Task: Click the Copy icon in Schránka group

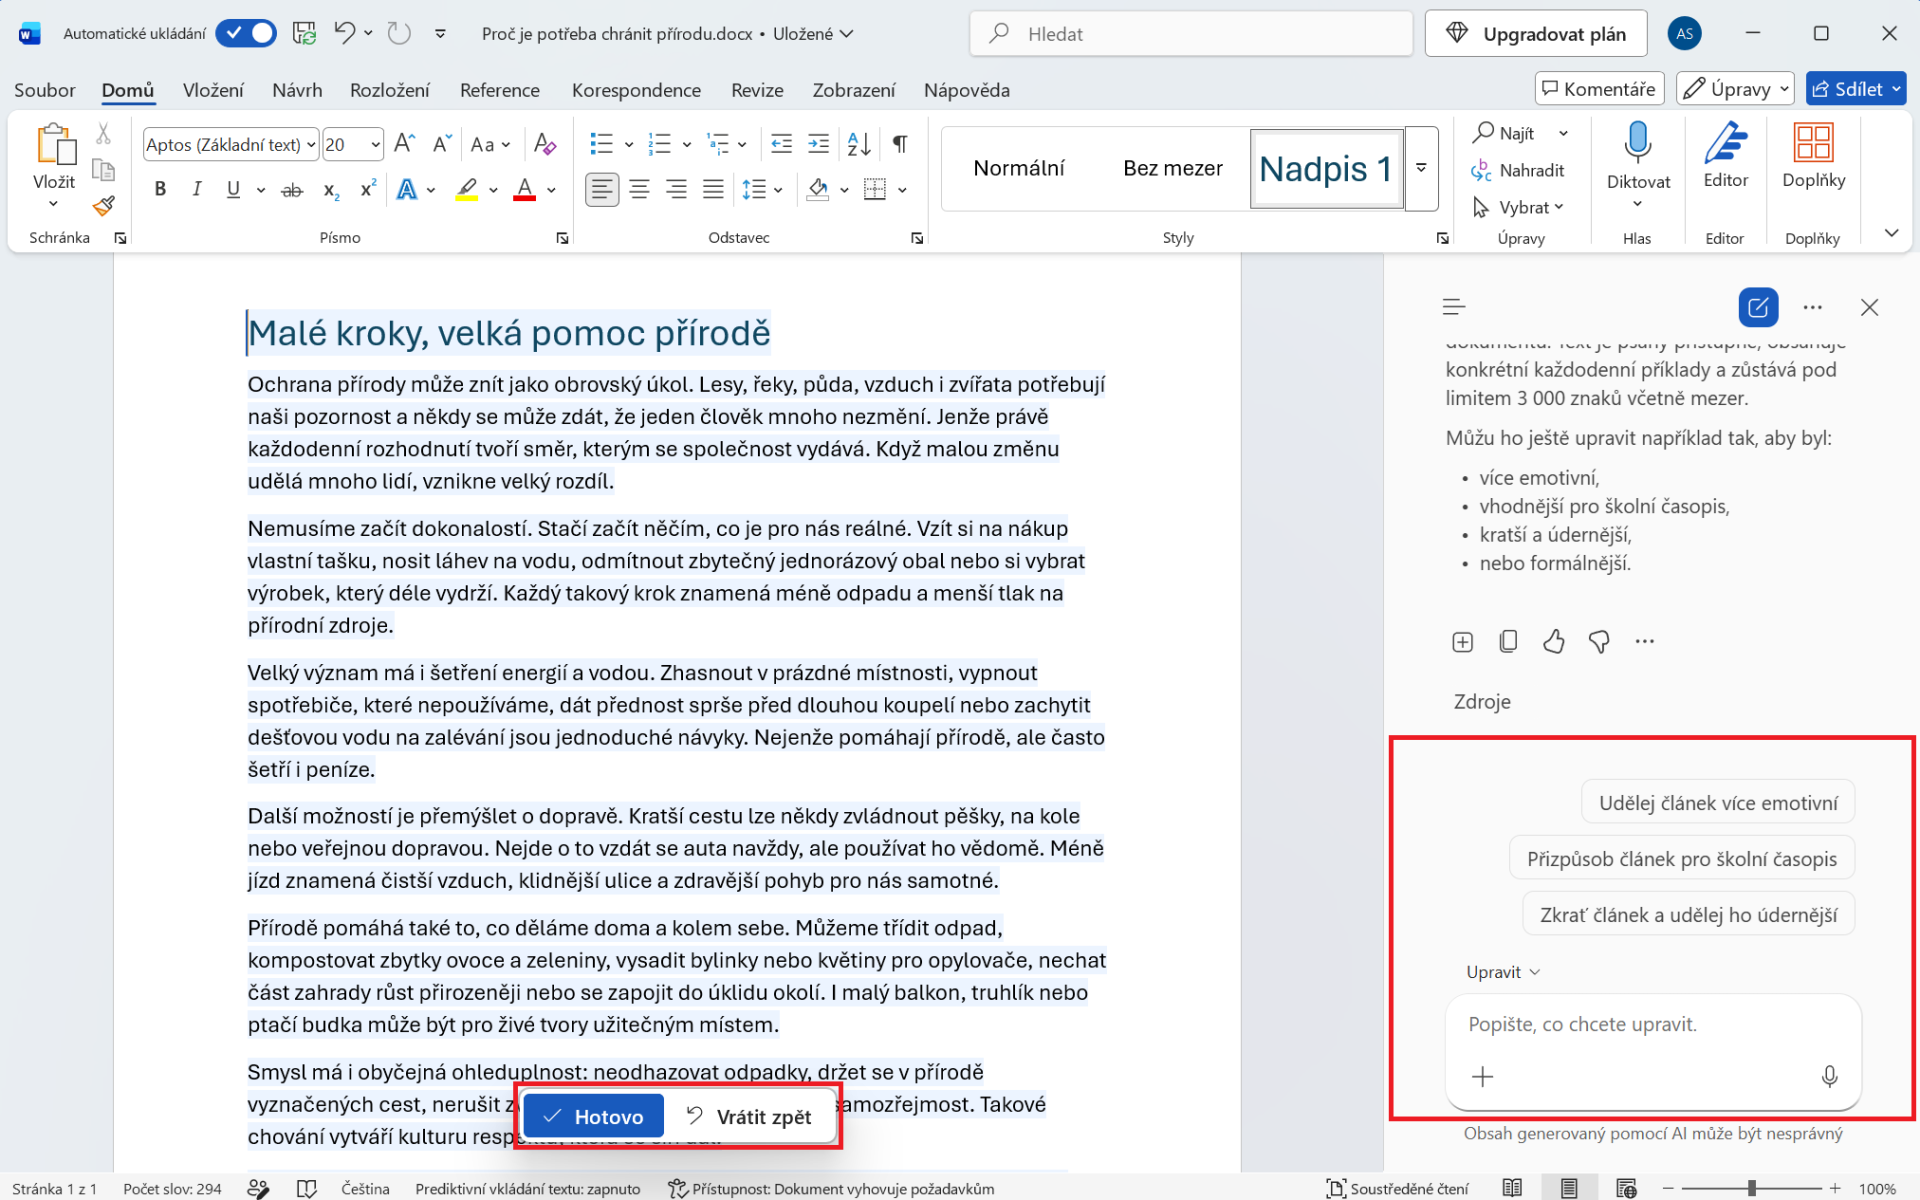Action: point(103,169)
